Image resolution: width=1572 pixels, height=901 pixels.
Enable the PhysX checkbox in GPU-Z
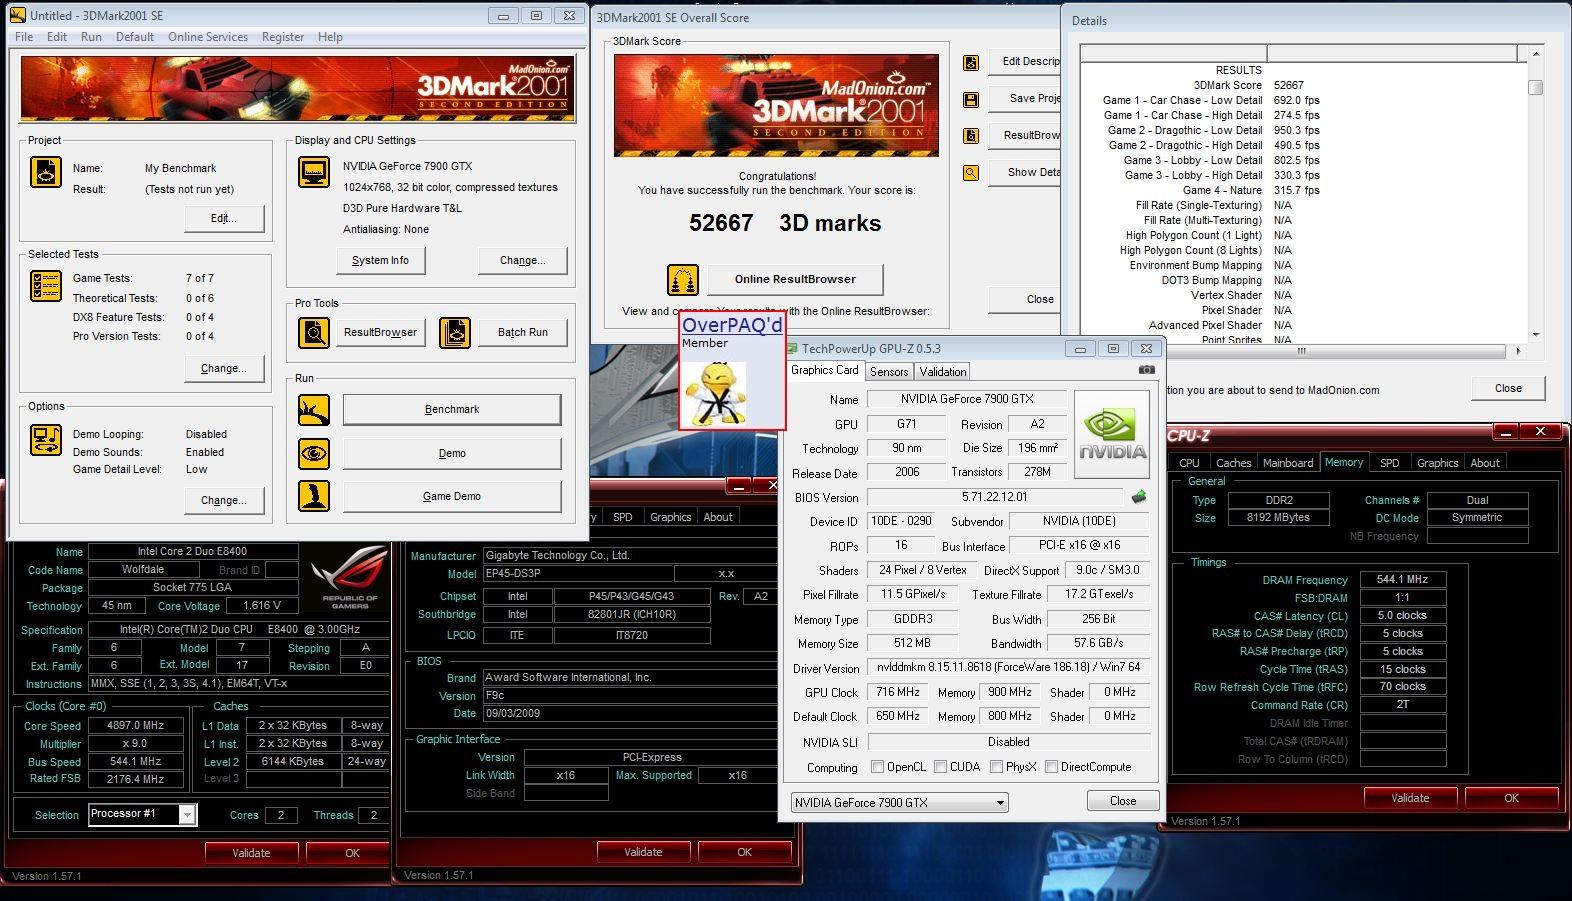coord(997,767)
